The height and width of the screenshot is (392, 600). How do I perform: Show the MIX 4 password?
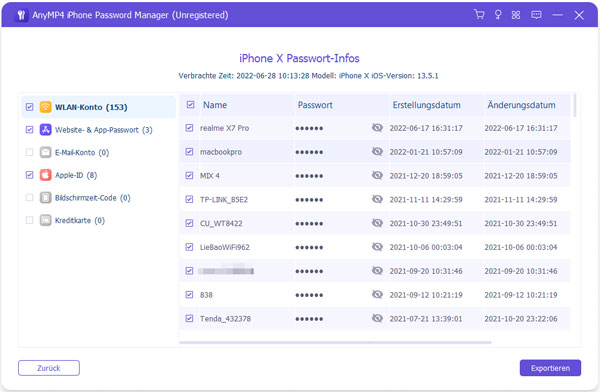pyautogui.click(x=377, y=175)
